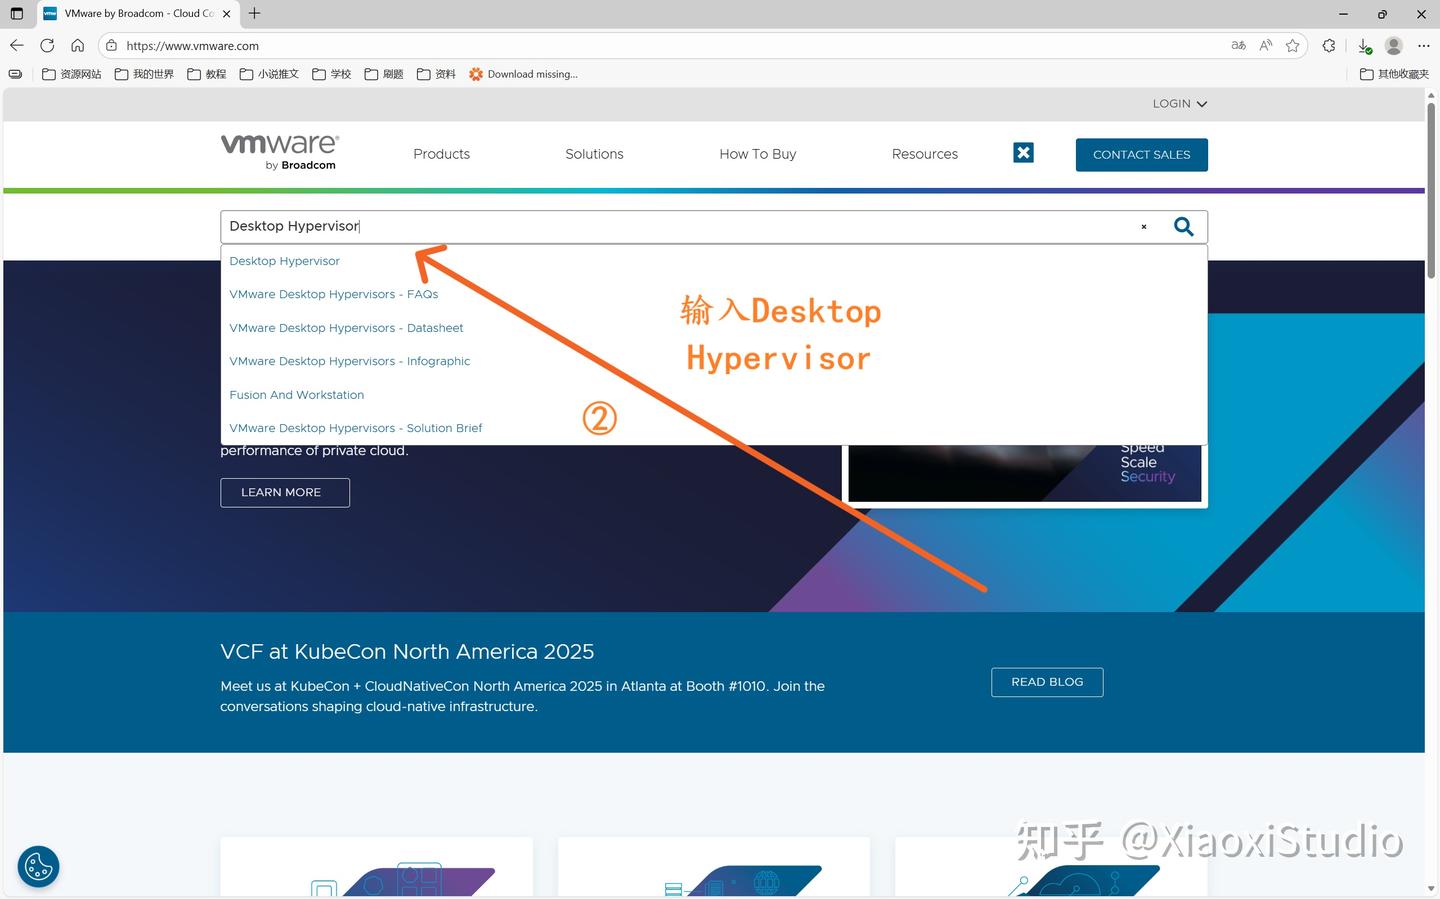Viewport: 1440px width, 899px height.
Task: Click the VCF at KubeCon North America 2025 heading
Action: 407,652
